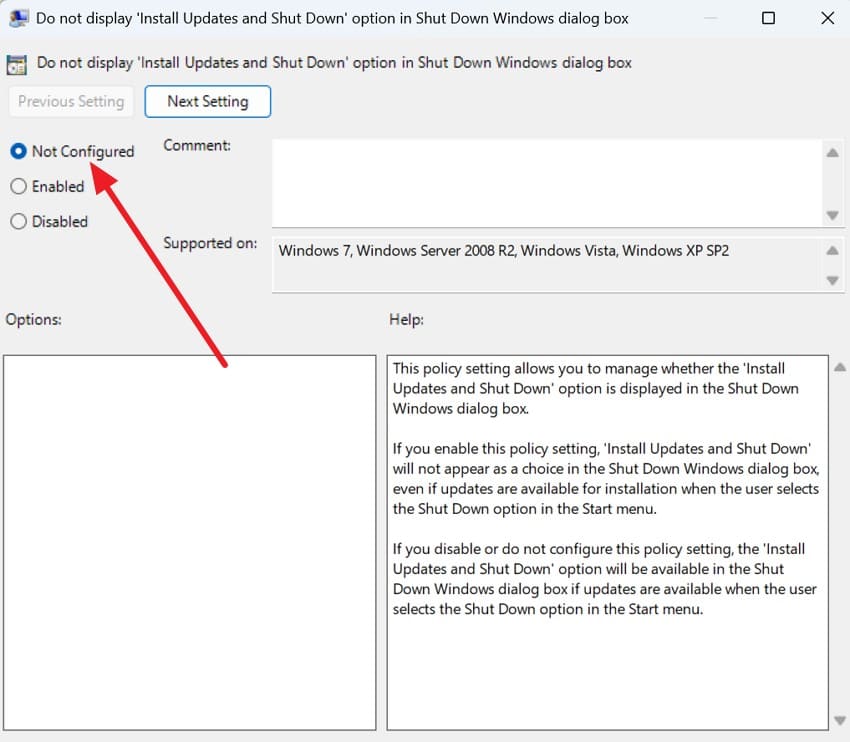Maximize the policy dialog window
850x742 pixels.
click(x=768, y=18)
